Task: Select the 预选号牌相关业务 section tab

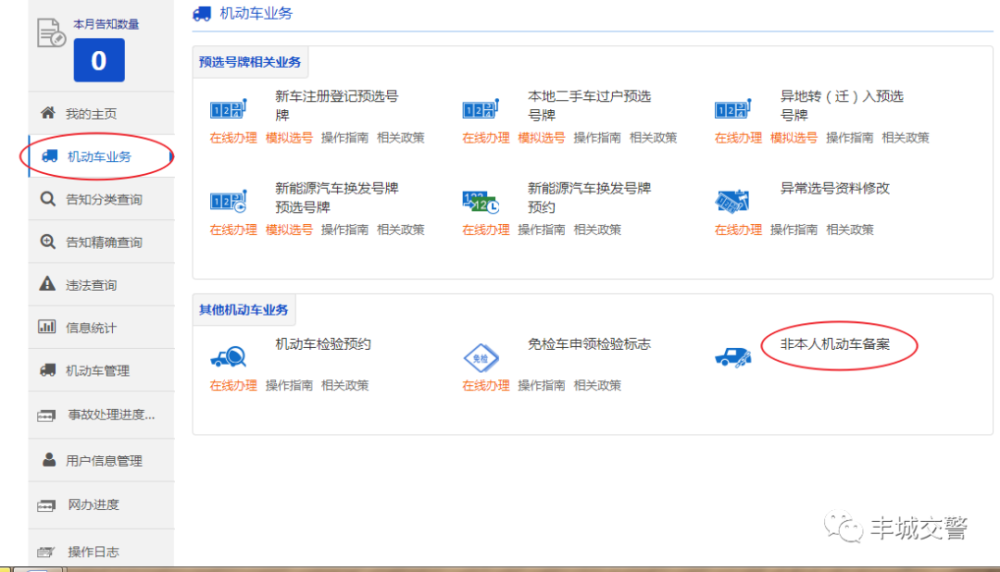Action: point(250,62)
